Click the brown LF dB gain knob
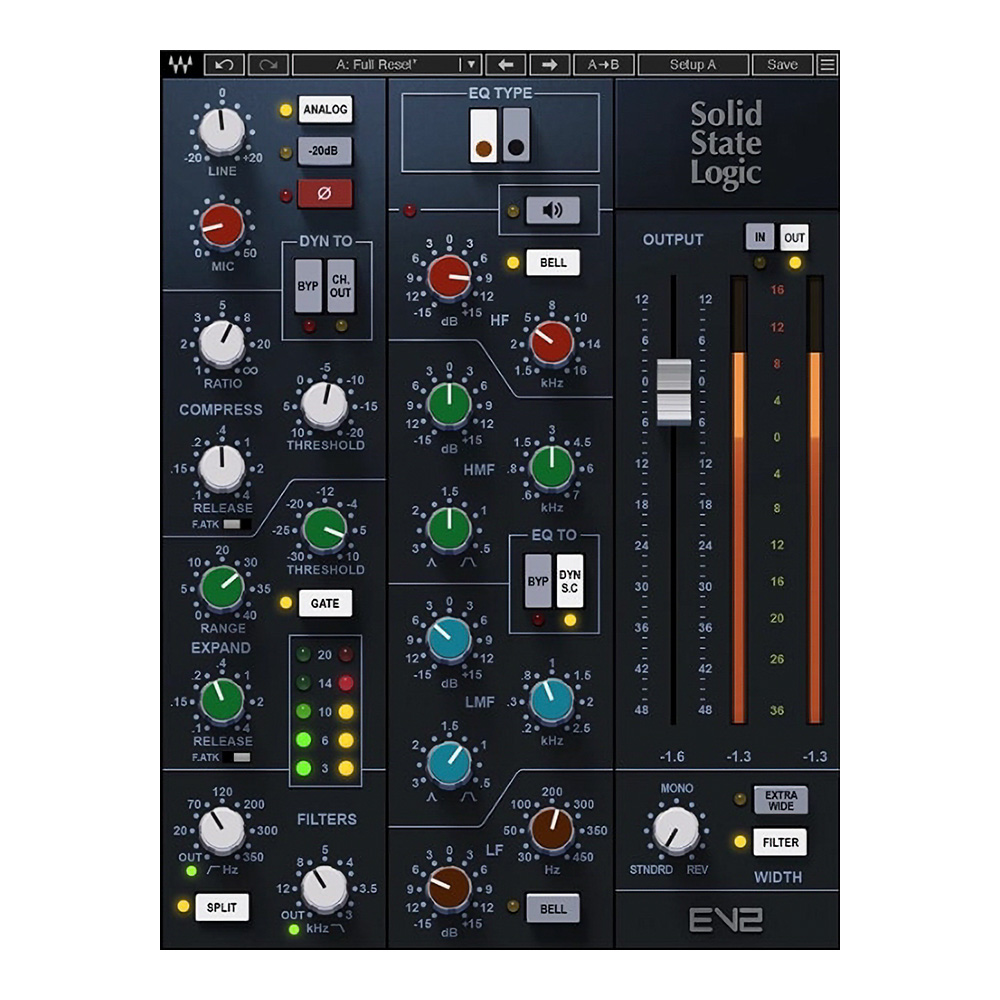 [x=449, y=887]
